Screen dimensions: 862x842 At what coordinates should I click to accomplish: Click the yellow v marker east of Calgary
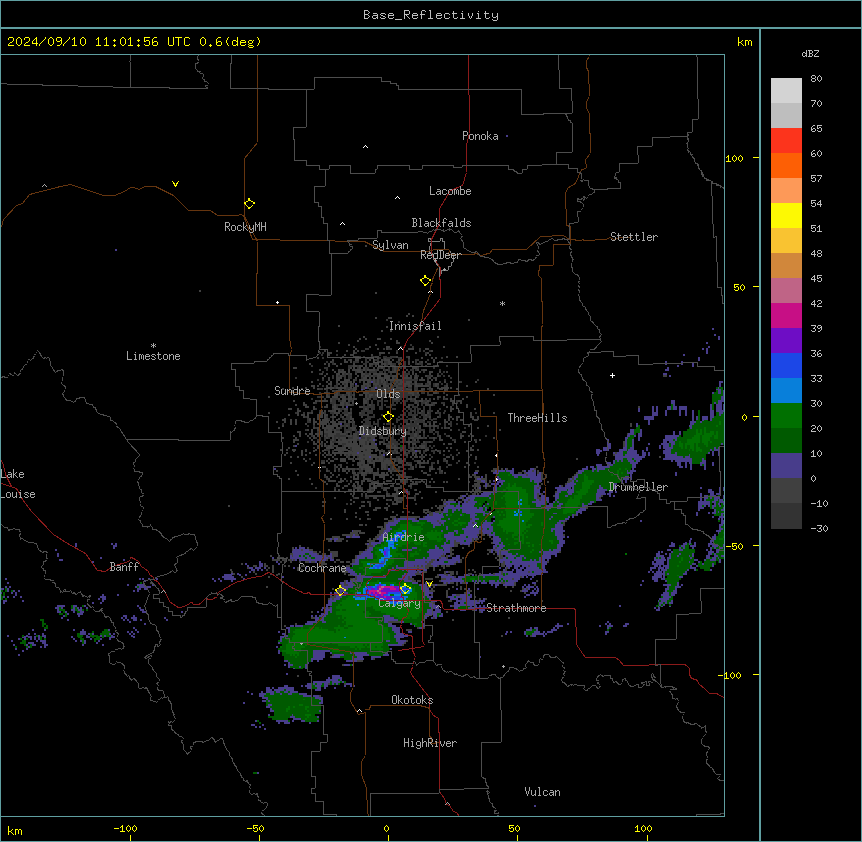(x=429, y=584)
